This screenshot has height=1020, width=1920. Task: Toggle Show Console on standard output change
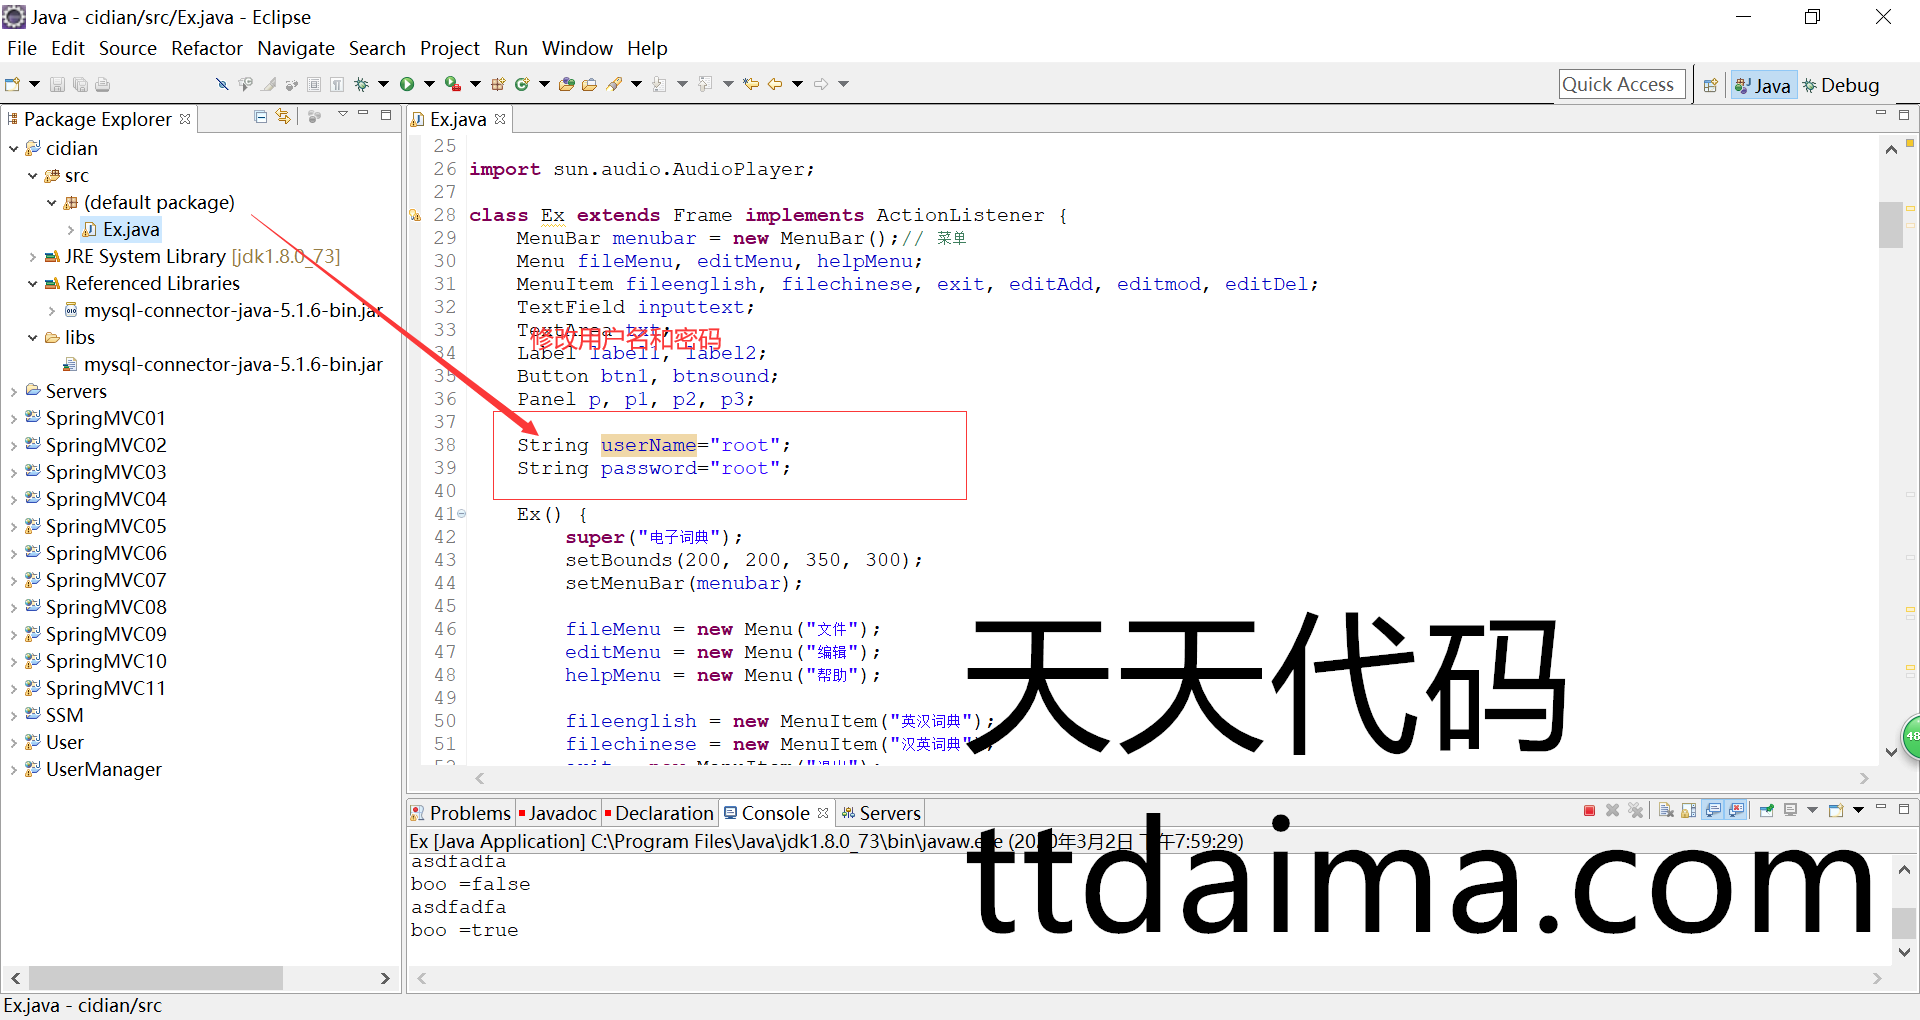point(1713,811)
